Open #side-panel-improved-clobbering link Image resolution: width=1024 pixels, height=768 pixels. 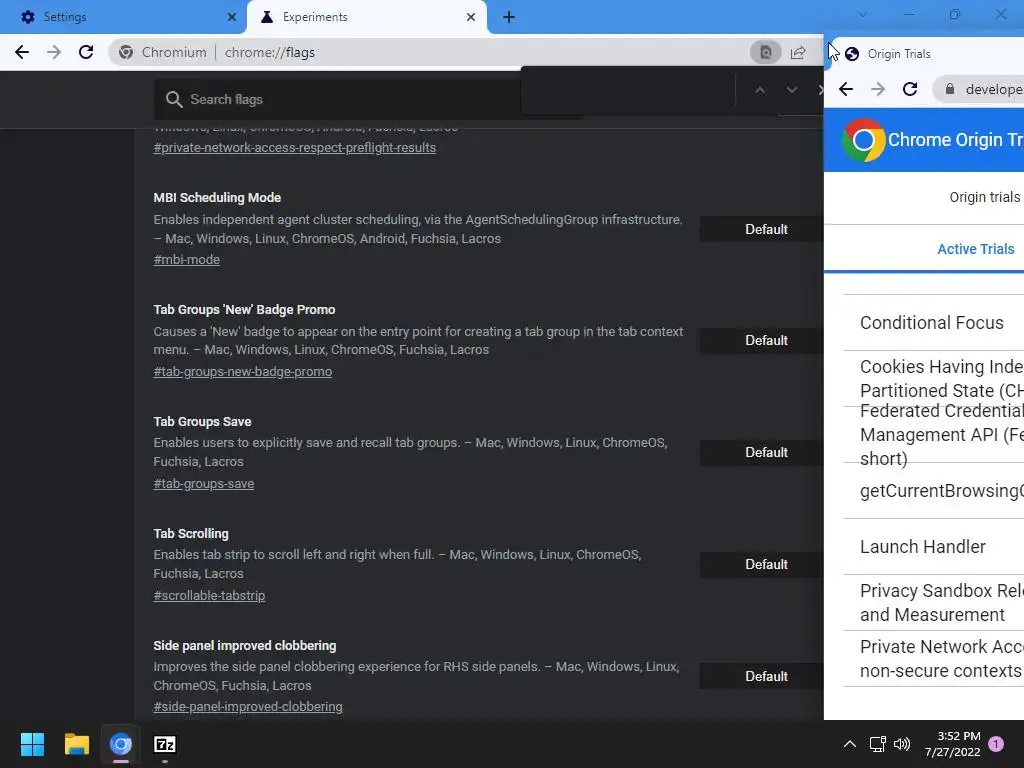(x=248, y=707)
